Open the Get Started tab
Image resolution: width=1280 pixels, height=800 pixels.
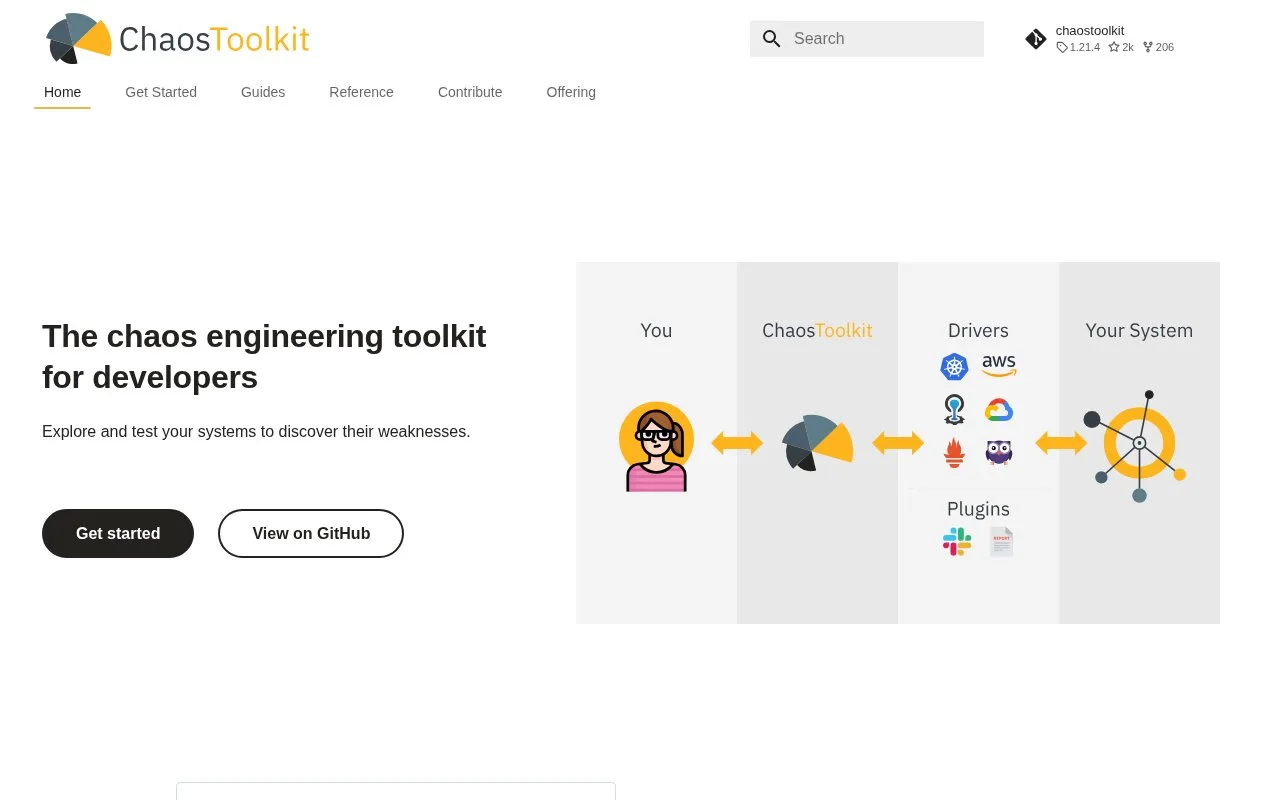[161, 92]
